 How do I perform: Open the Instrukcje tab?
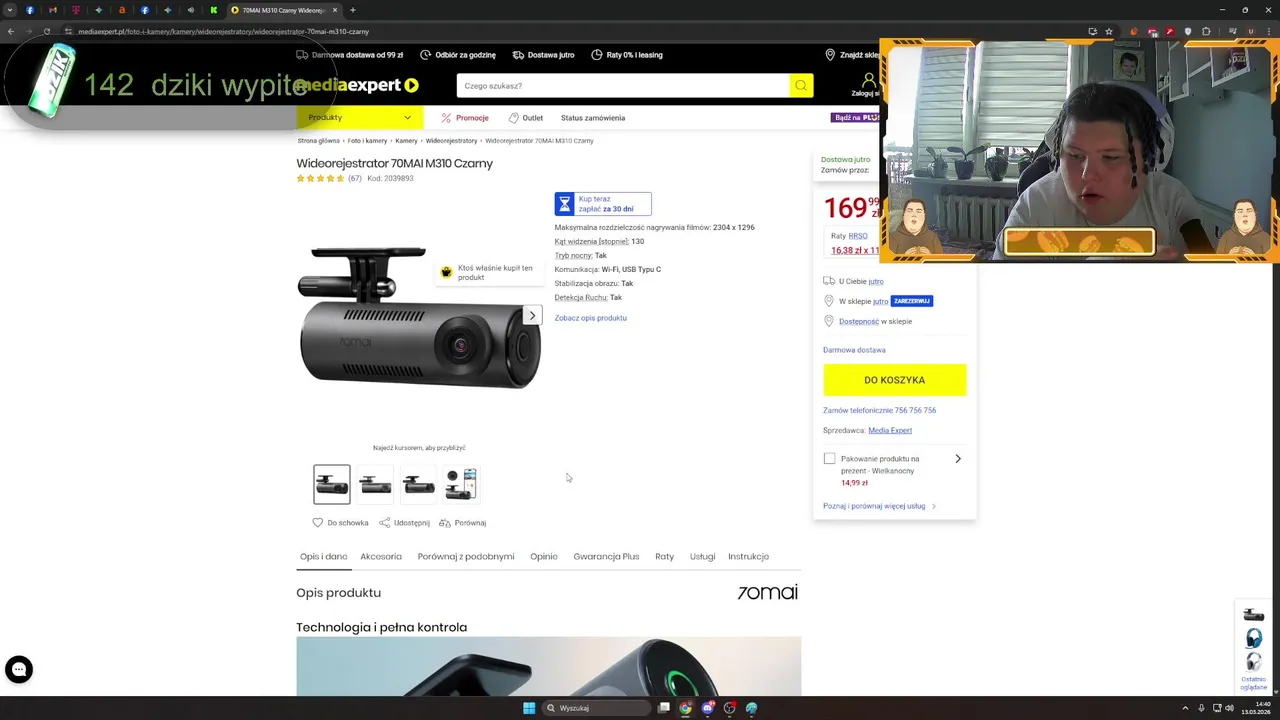[x=748, y=557]
